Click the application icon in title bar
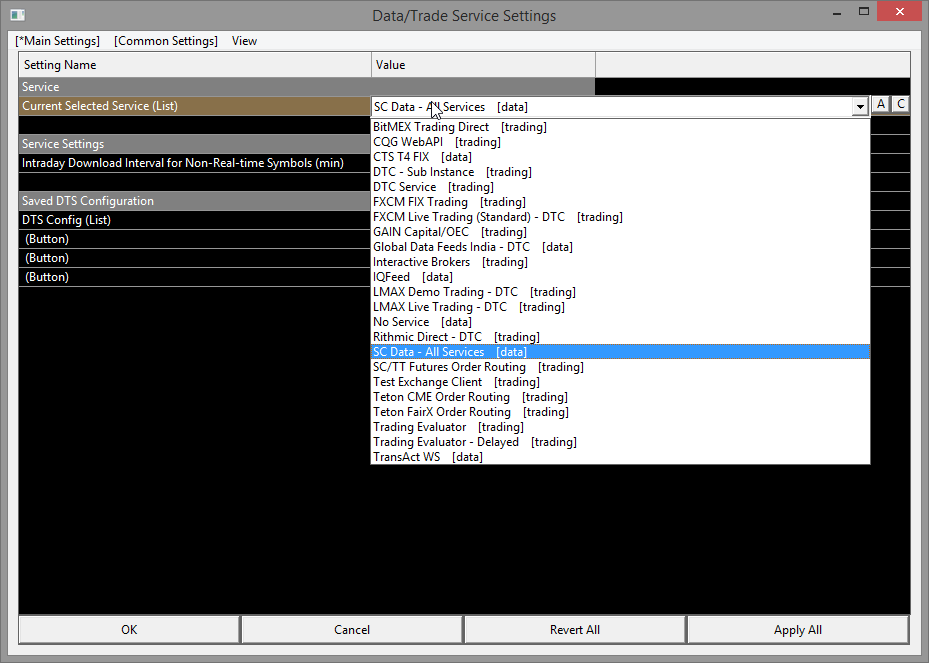This screenshot has height=663, width=929. [x=17, y=15]
